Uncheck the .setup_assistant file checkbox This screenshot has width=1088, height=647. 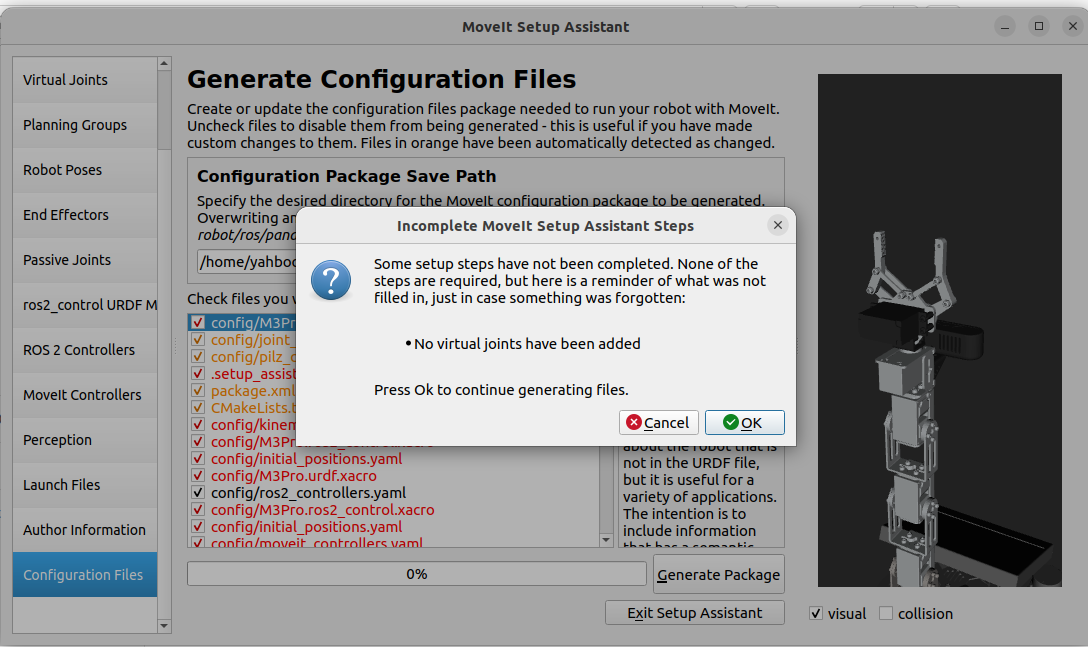[x=198, y=374]
